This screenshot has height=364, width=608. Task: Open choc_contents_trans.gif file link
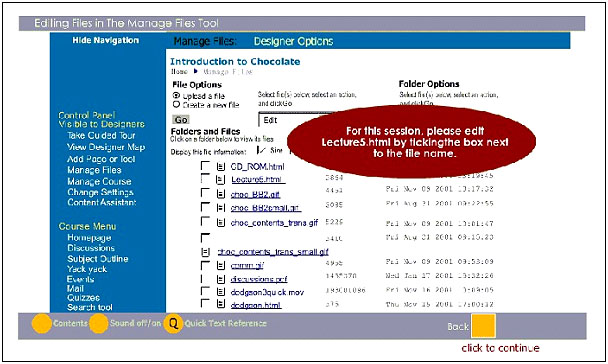pyautogui.click(x=274, y=223)
